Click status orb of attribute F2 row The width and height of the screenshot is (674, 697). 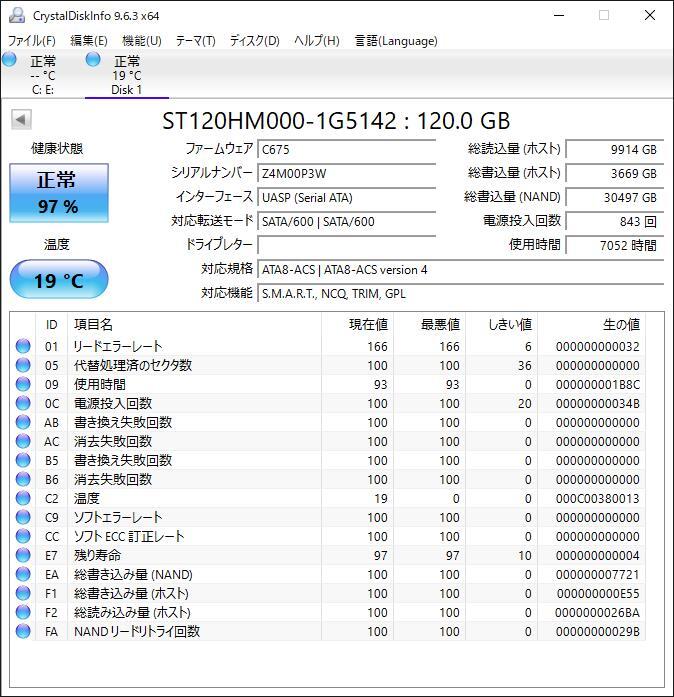click(x=23, y=612)
